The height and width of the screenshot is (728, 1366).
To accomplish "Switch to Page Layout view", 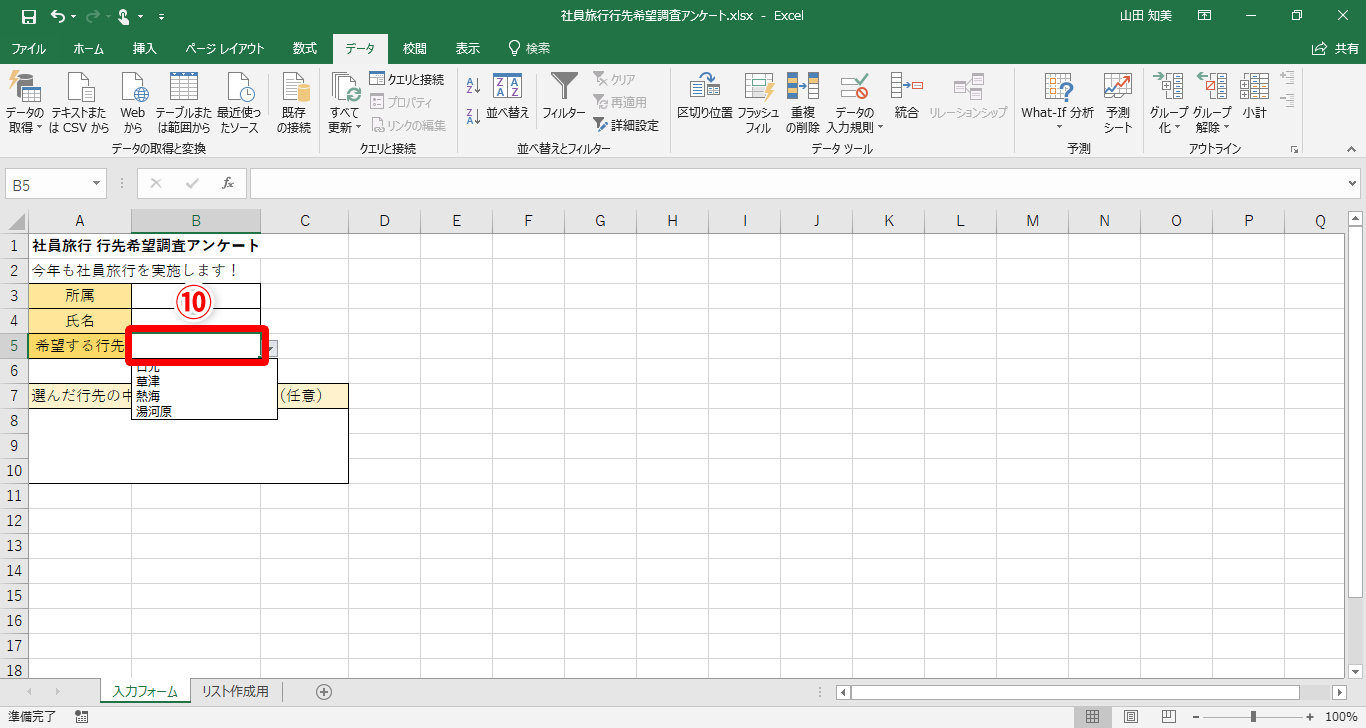I will point(1131,716).
